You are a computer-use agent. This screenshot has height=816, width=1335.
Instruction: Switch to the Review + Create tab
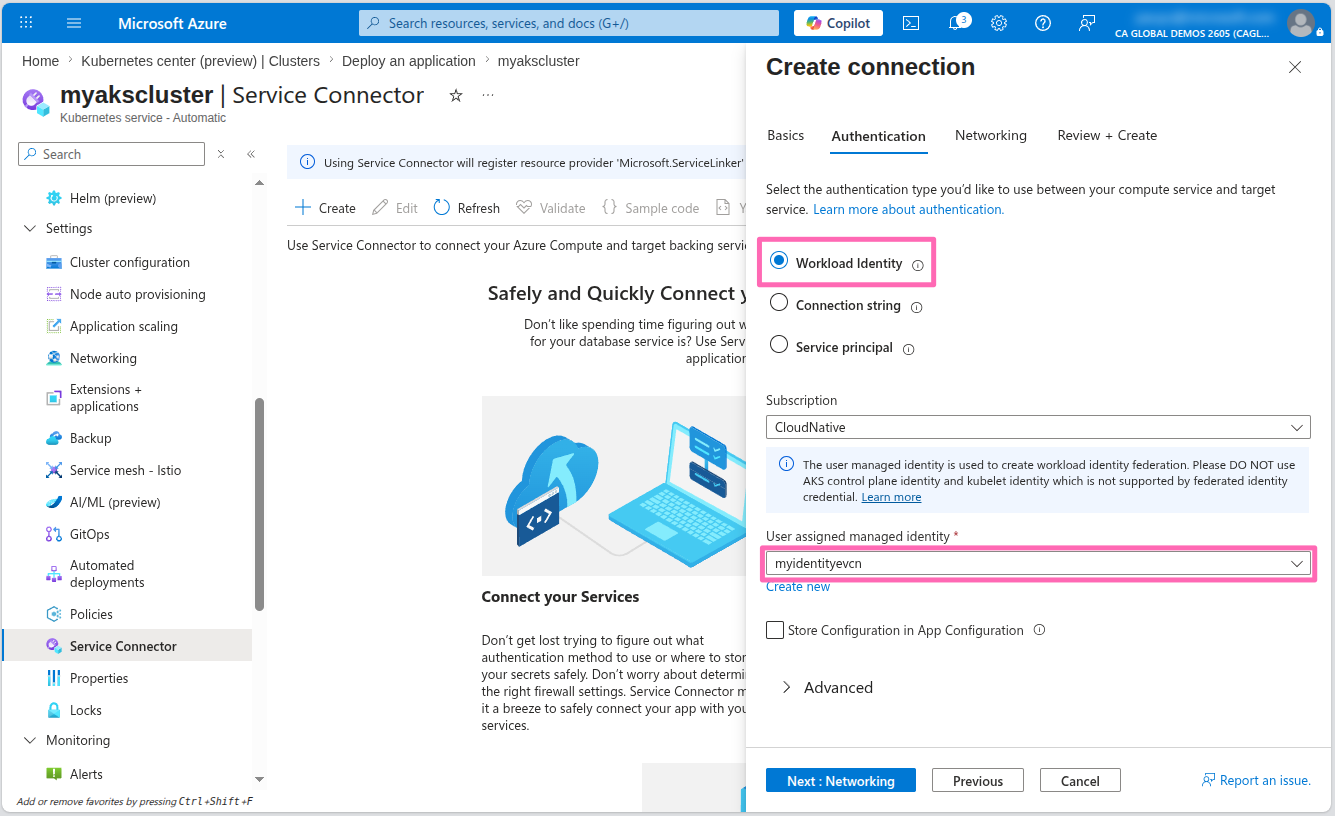pyautogui.click(x=1107, y=135)
